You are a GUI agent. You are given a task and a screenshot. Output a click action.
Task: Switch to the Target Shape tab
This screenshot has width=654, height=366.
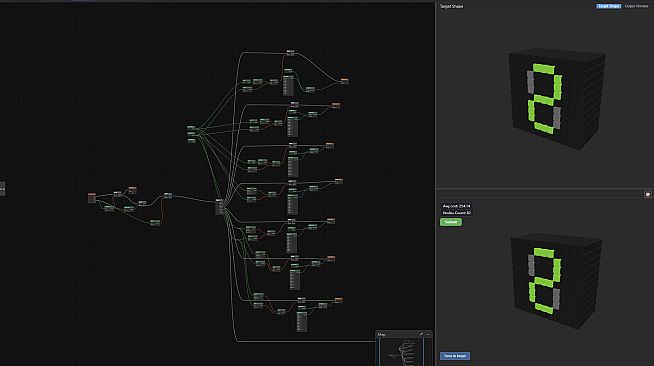(609, 6)
